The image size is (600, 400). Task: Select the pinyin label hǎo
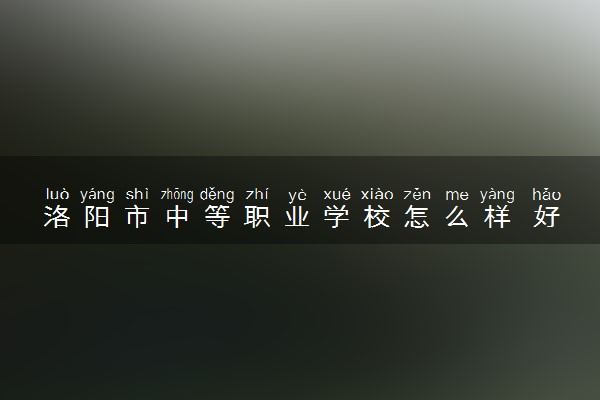coord(547,194)
